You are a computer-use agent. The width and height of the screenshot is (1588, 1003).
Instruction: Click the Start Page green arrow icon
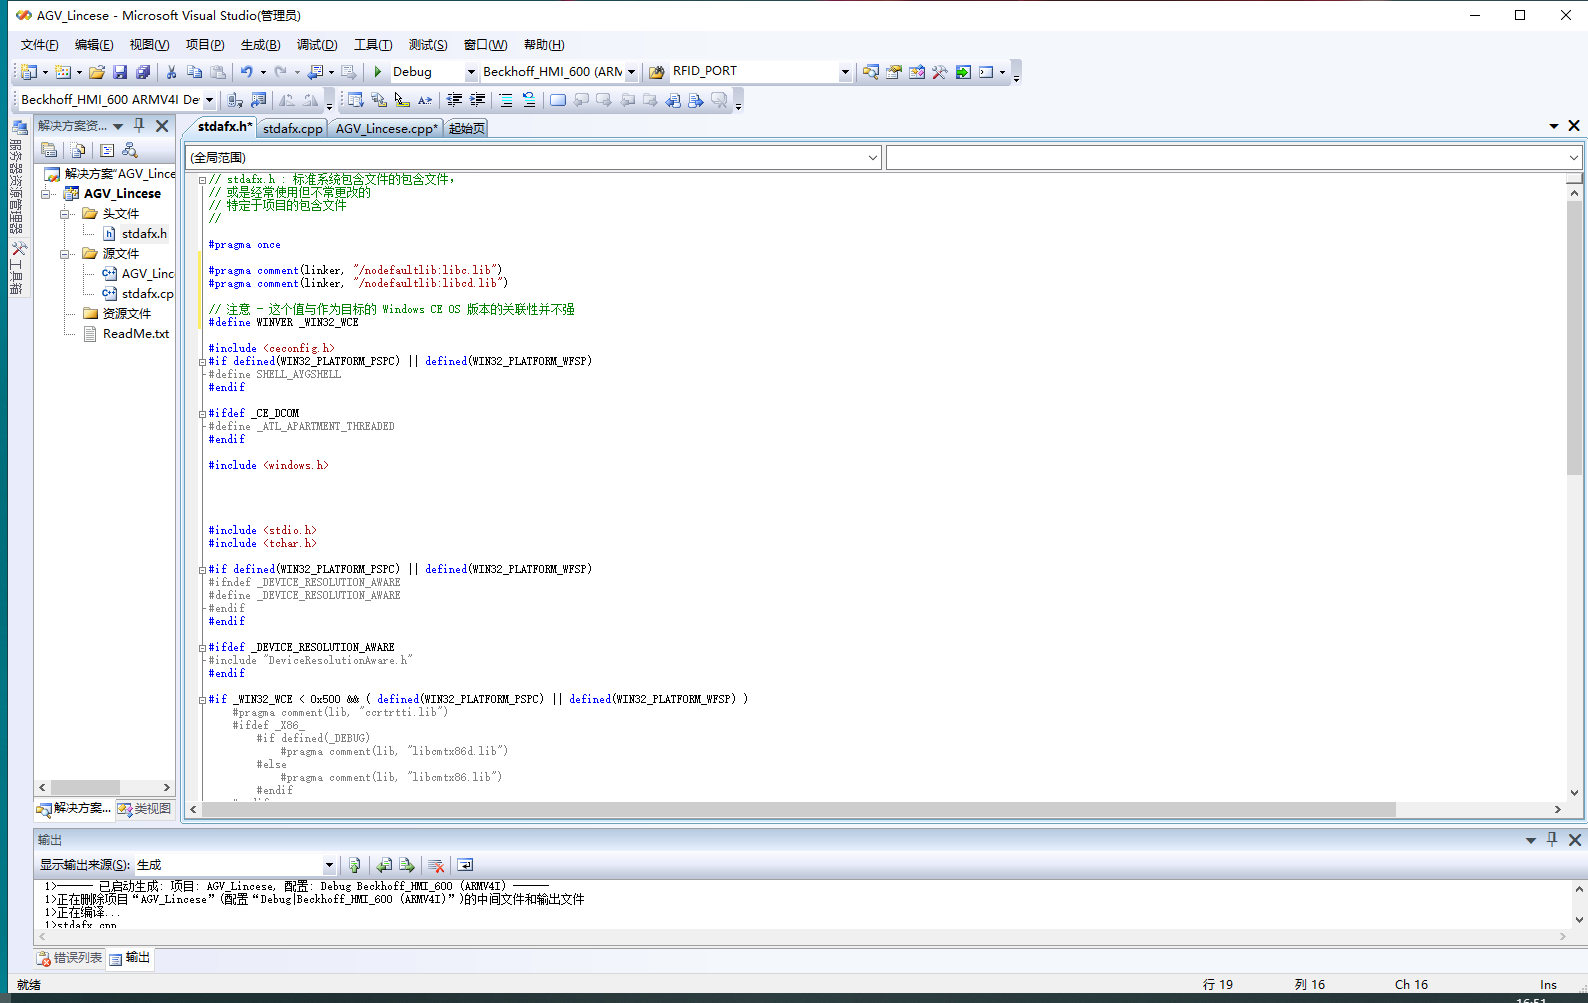(x=963, y=72)
